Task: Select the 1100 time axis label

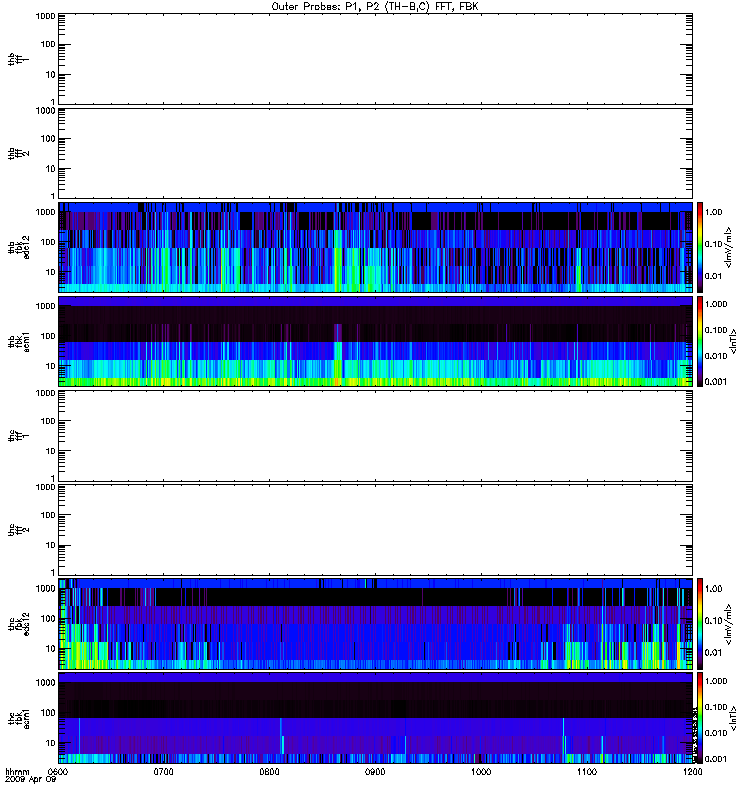Action: tap(587, 771)
